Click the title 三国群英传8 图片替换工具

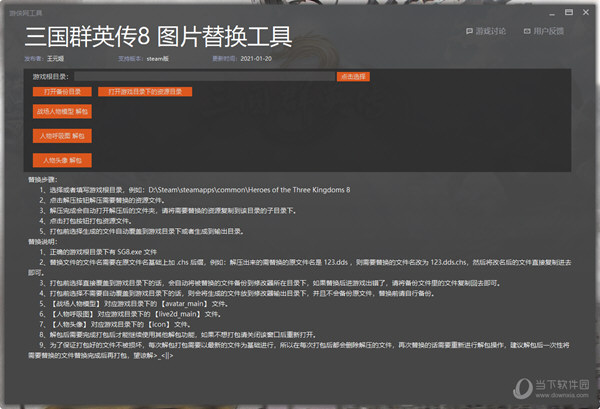(158, 37)
